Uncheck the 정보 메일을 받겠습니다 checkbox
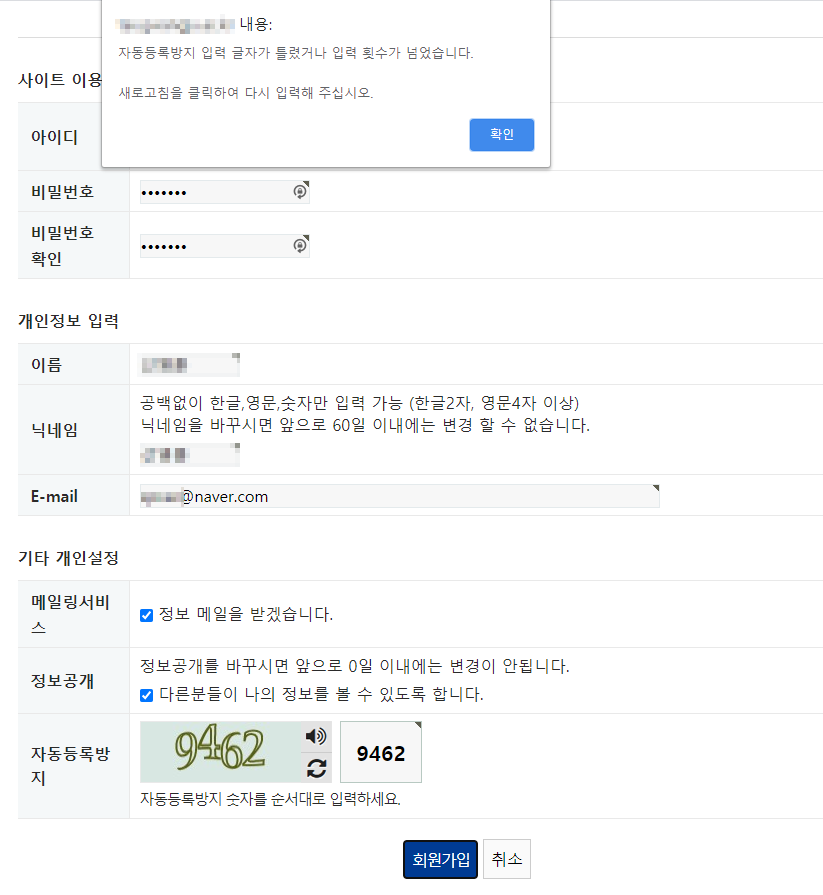The width and height of the screenshot is (823, 895). 147,615
